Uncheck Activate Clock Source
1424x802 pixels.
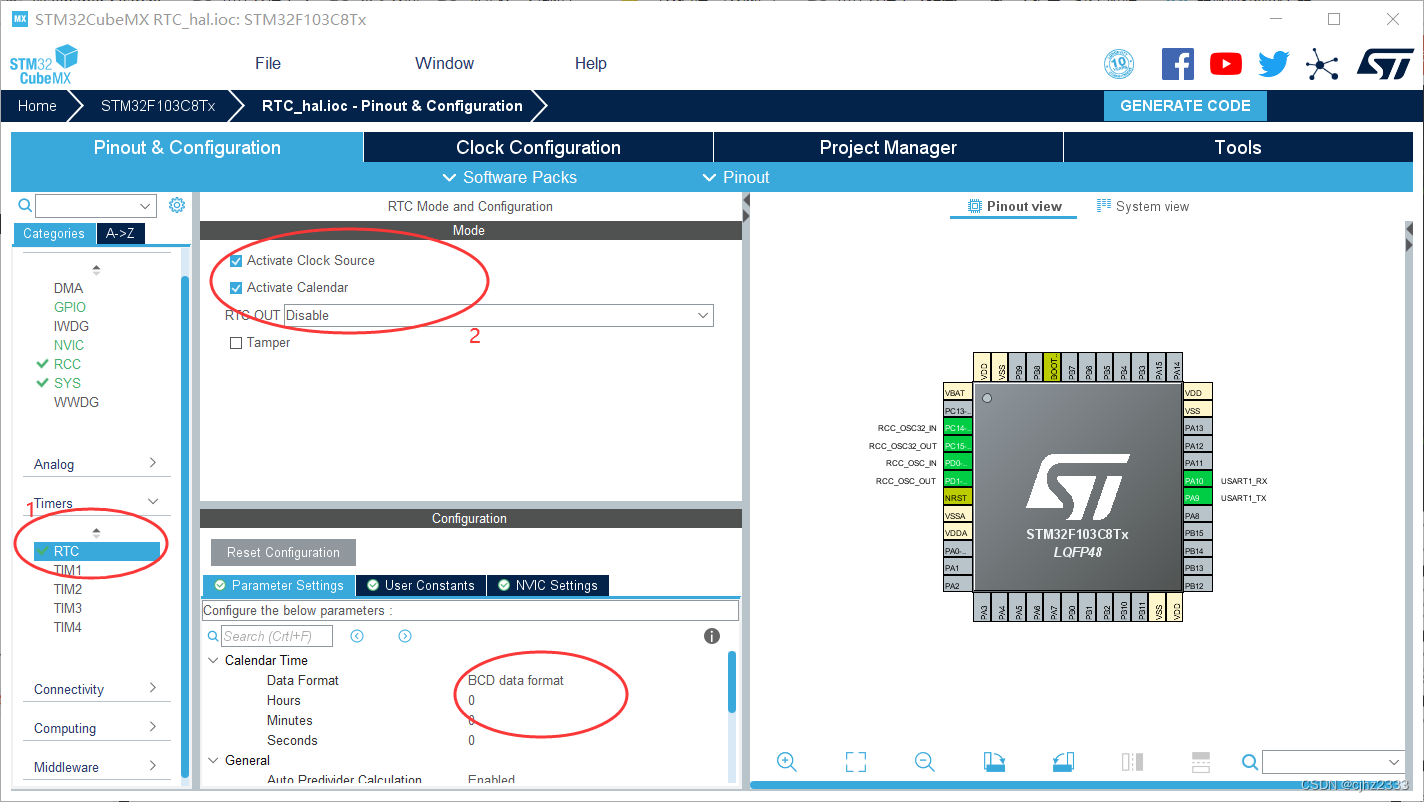point(236,261)
